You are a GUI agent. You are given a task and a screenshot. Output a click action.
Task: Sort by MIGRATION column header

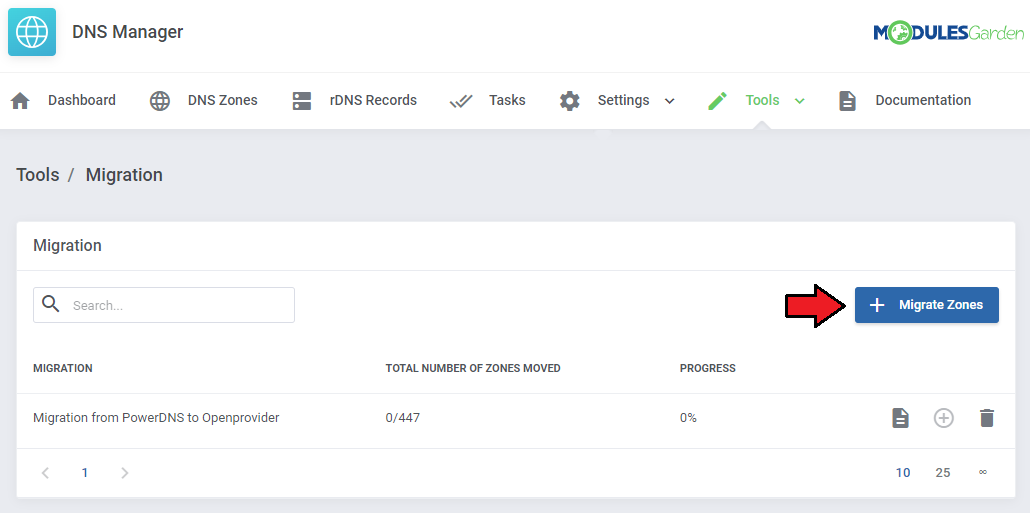click(63, 368)
